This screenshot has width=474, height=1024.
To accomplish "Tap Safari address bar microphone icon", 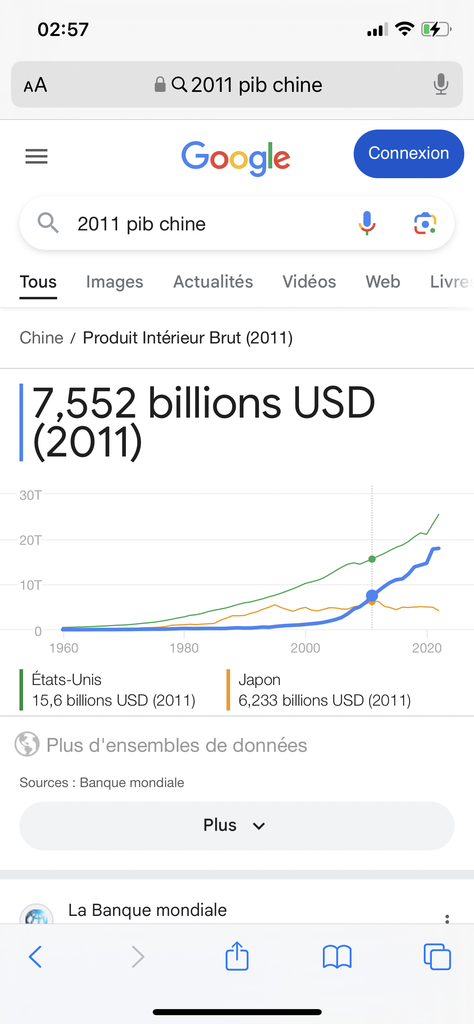I will pos(441,84).
